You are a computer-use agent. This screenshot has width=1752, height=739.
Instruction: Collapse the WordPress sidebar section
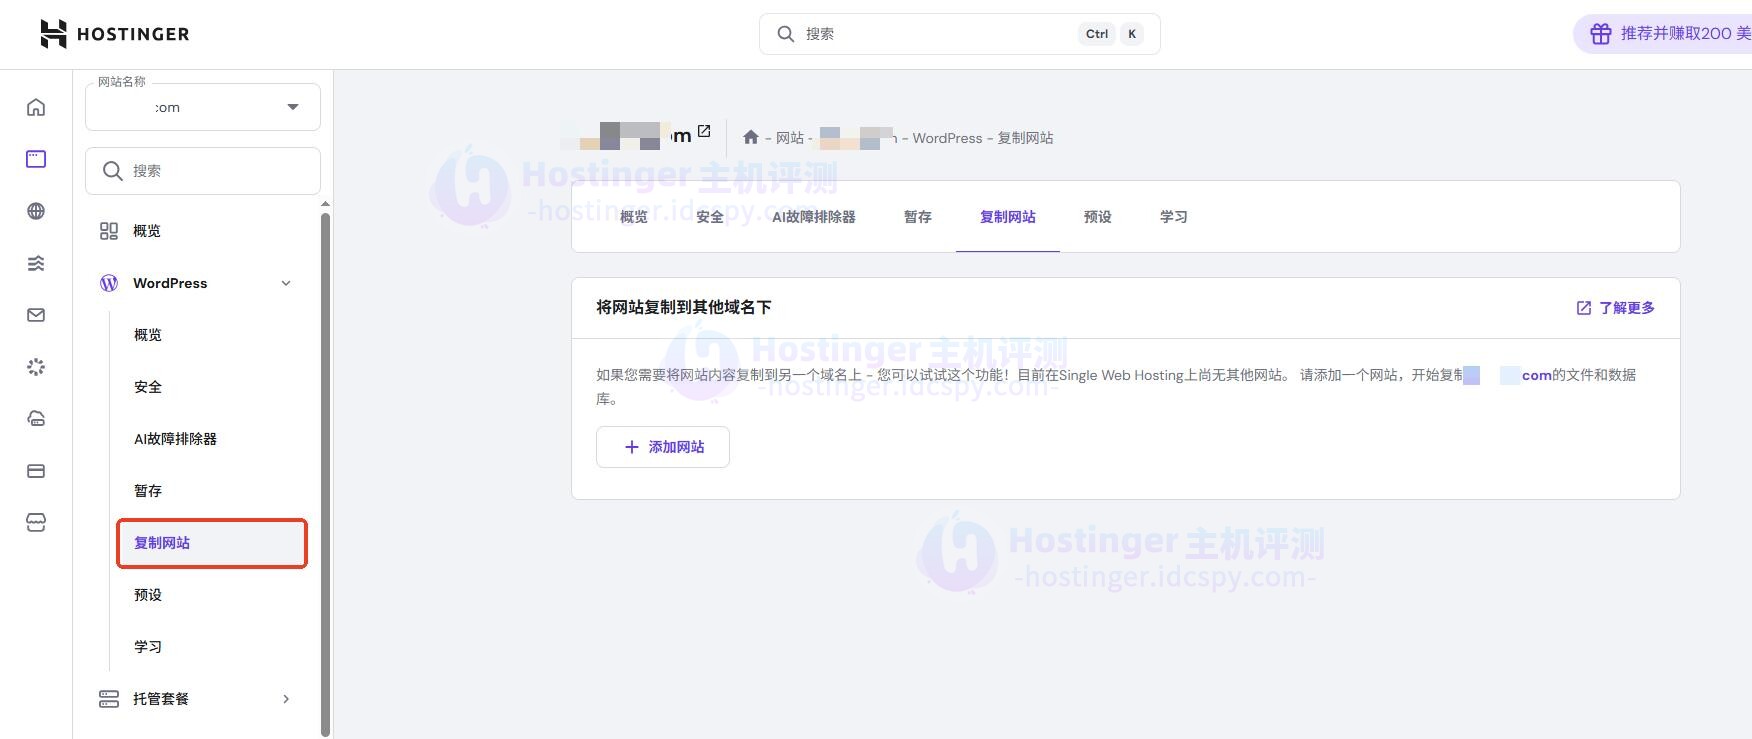pyautogui.click(x=286, y=283)
